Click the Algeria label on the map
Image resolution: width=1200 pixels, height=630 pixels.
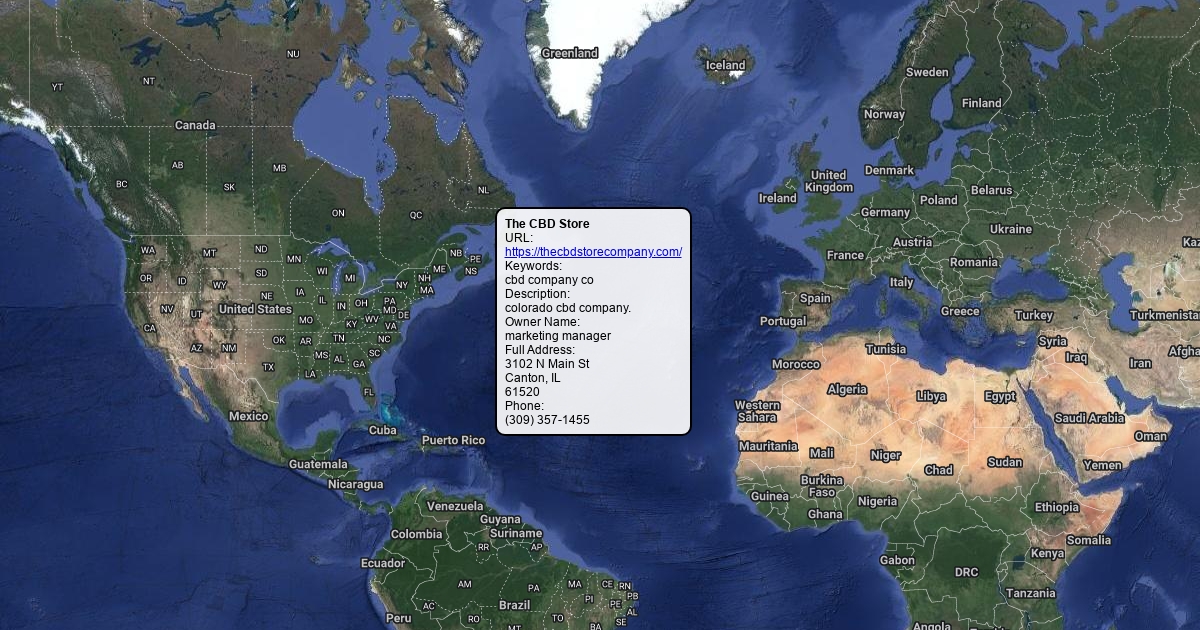pos(847,389)
